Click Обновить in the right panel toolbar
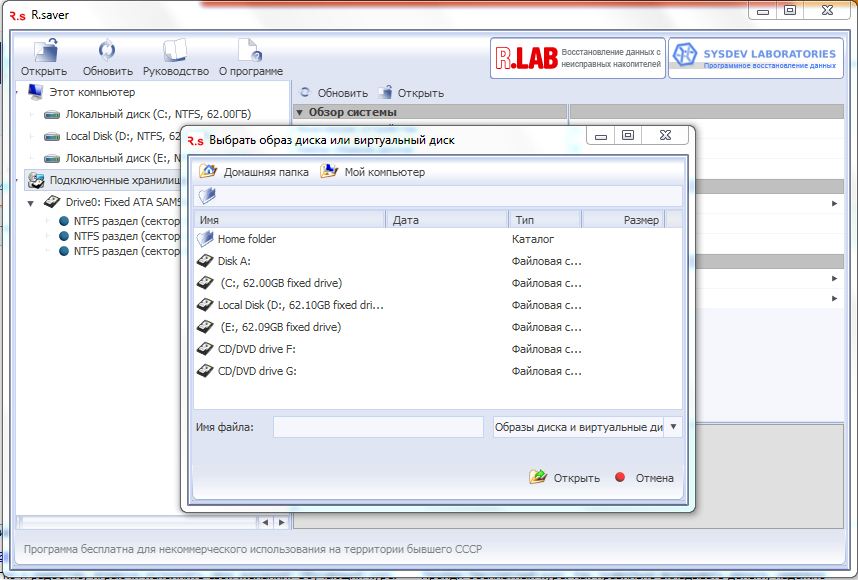The width and height of the screenshot is (858, 580). [334, 92]
